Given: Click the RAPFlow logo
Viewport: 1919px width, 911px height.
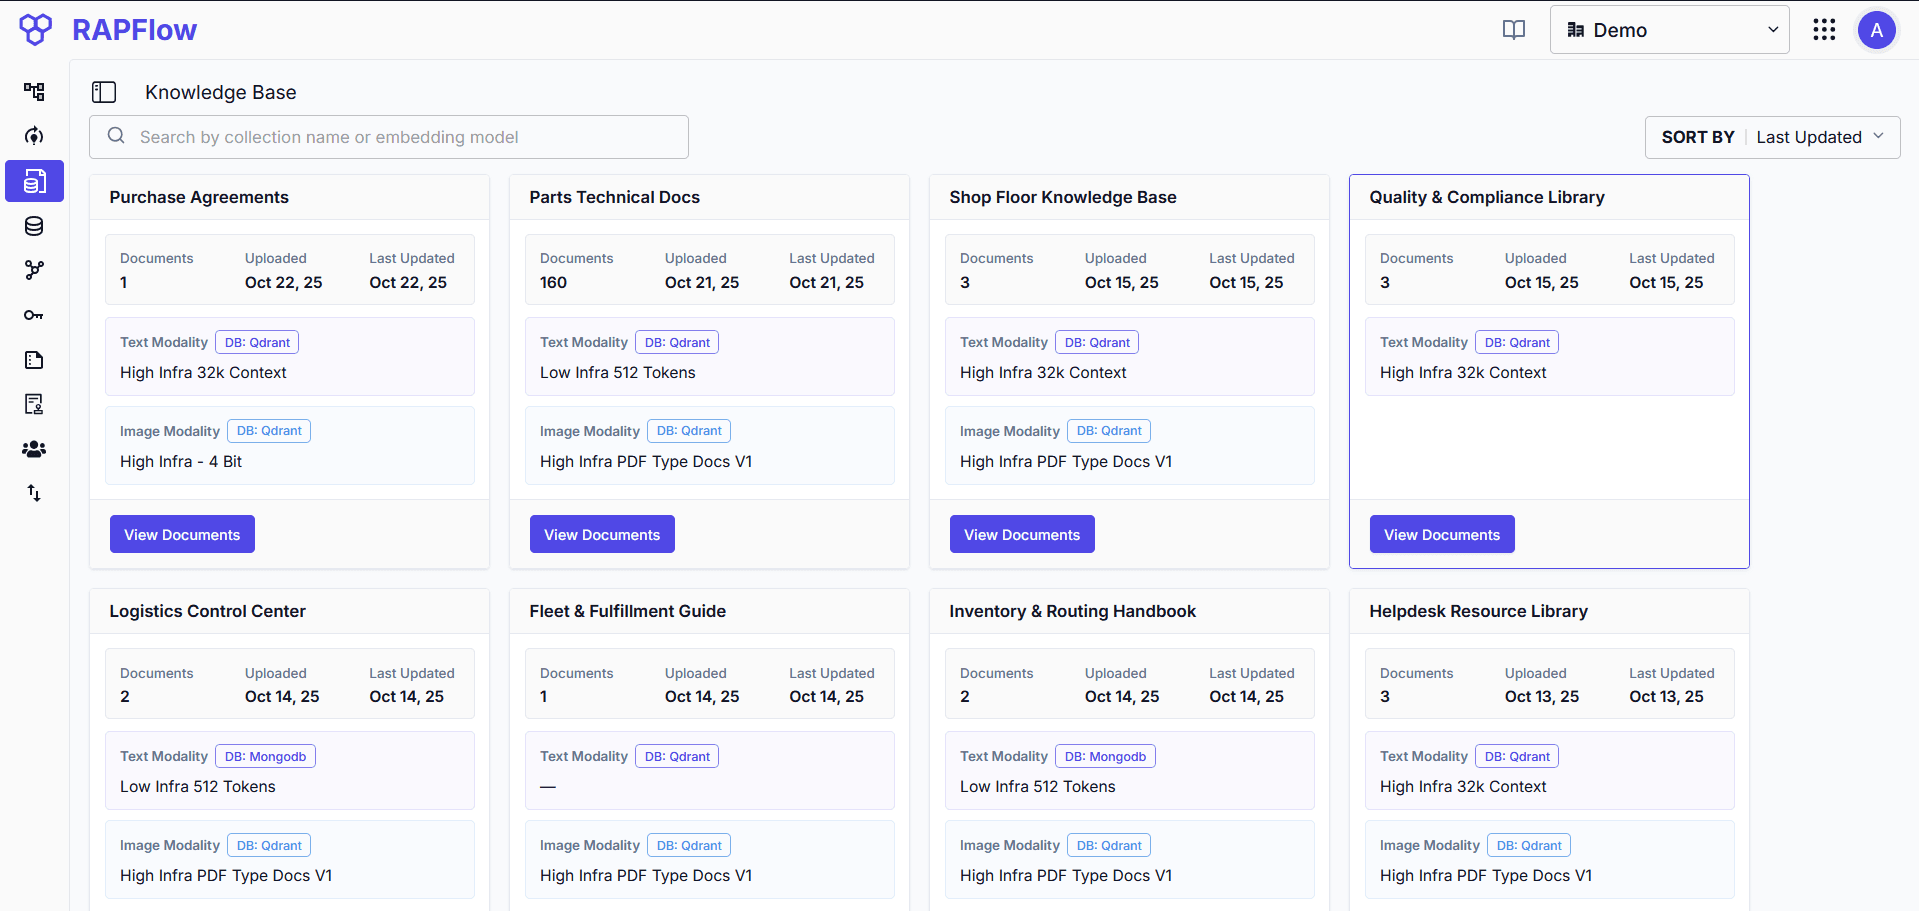Looking at the screenshot, I should 108,30.
